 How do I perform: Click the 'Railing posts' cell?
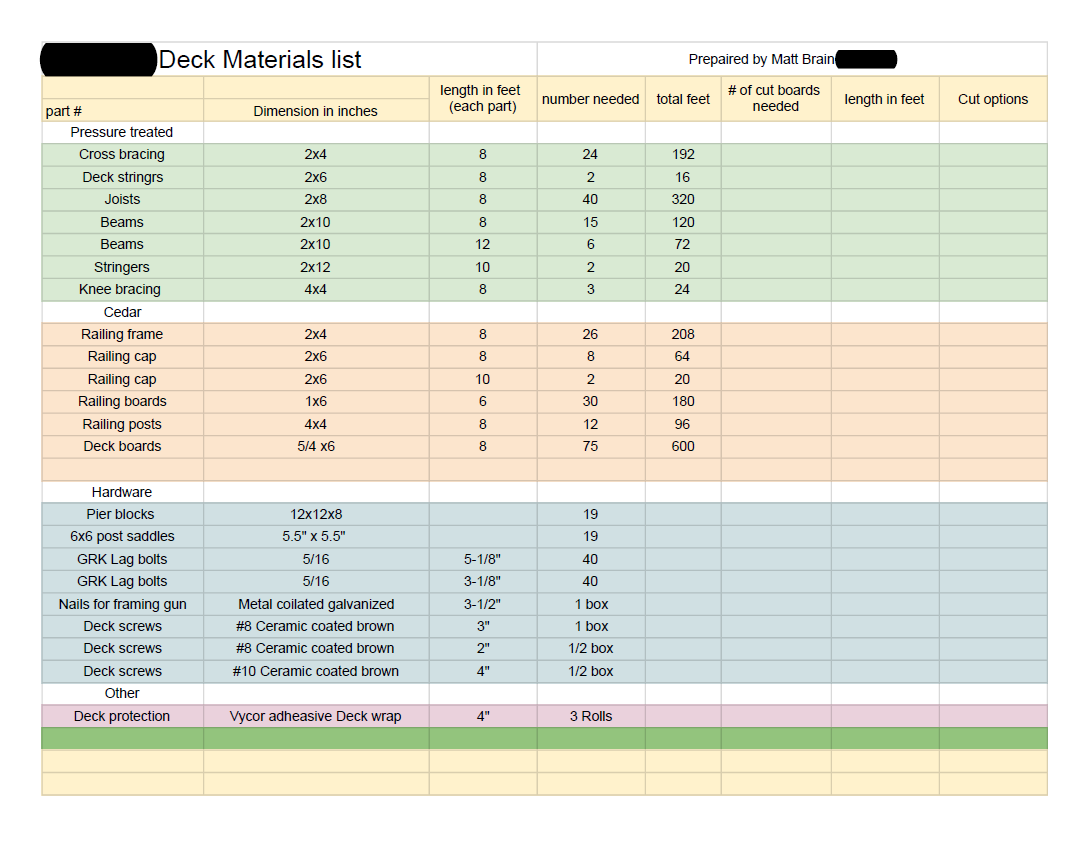point(122,424)
